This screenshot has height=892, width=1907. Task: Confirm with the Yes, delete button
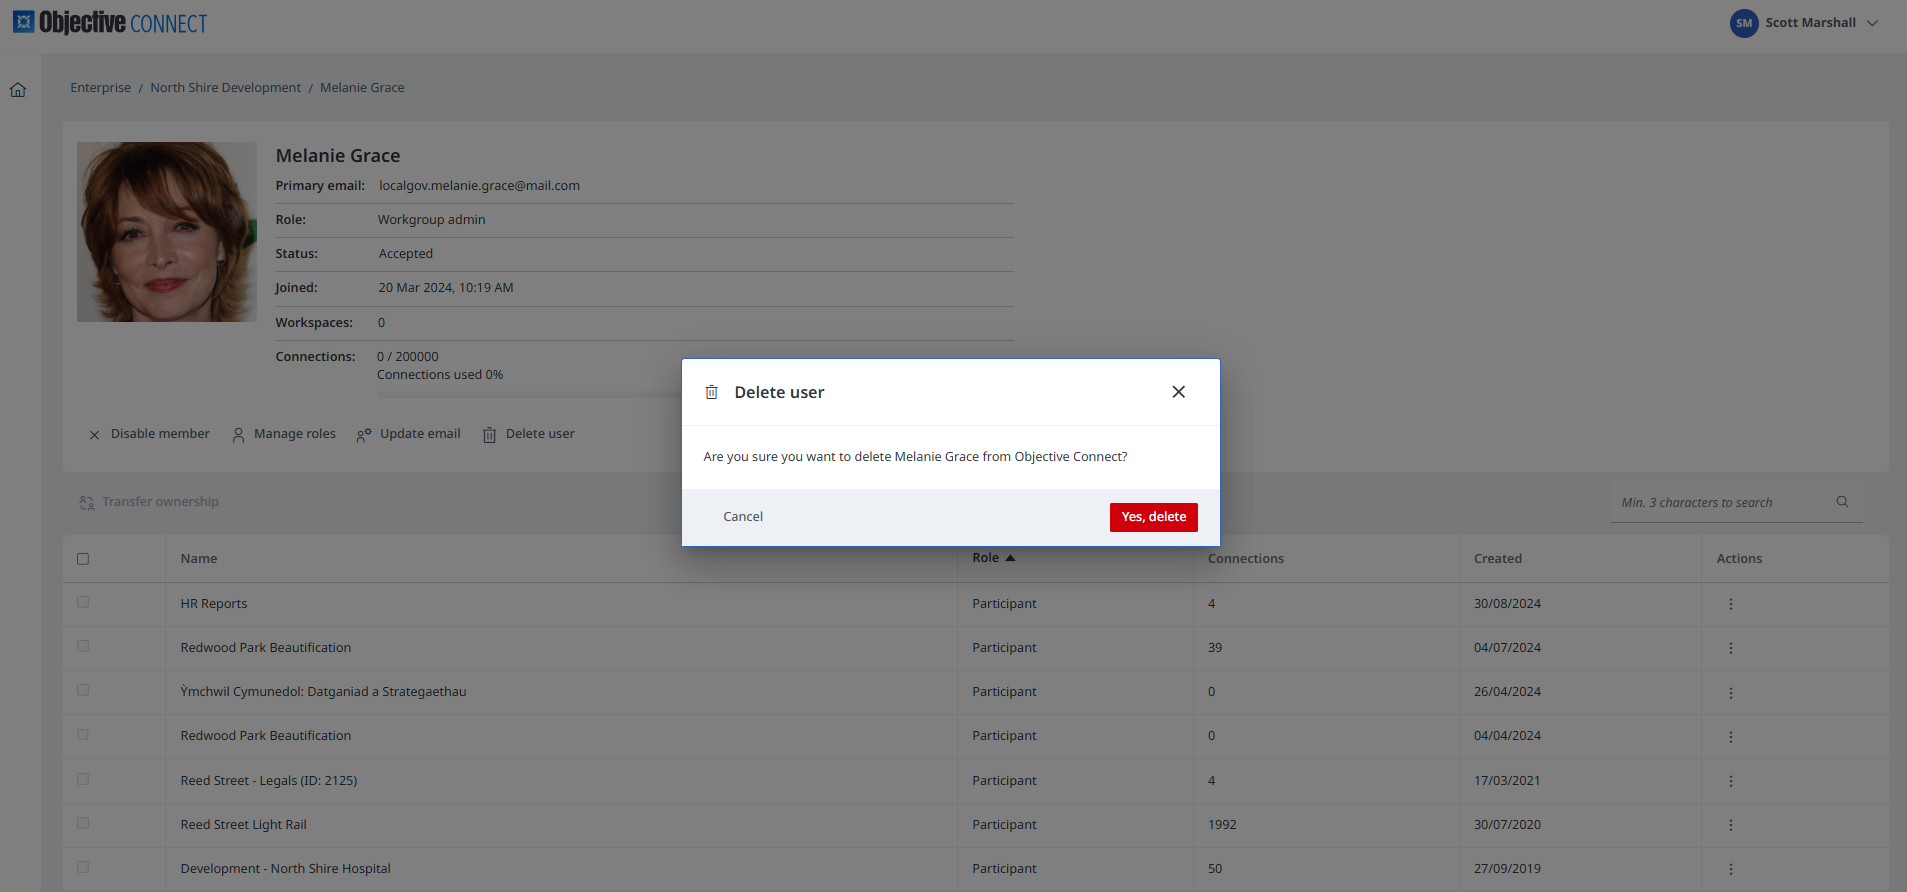(1153, 517)
